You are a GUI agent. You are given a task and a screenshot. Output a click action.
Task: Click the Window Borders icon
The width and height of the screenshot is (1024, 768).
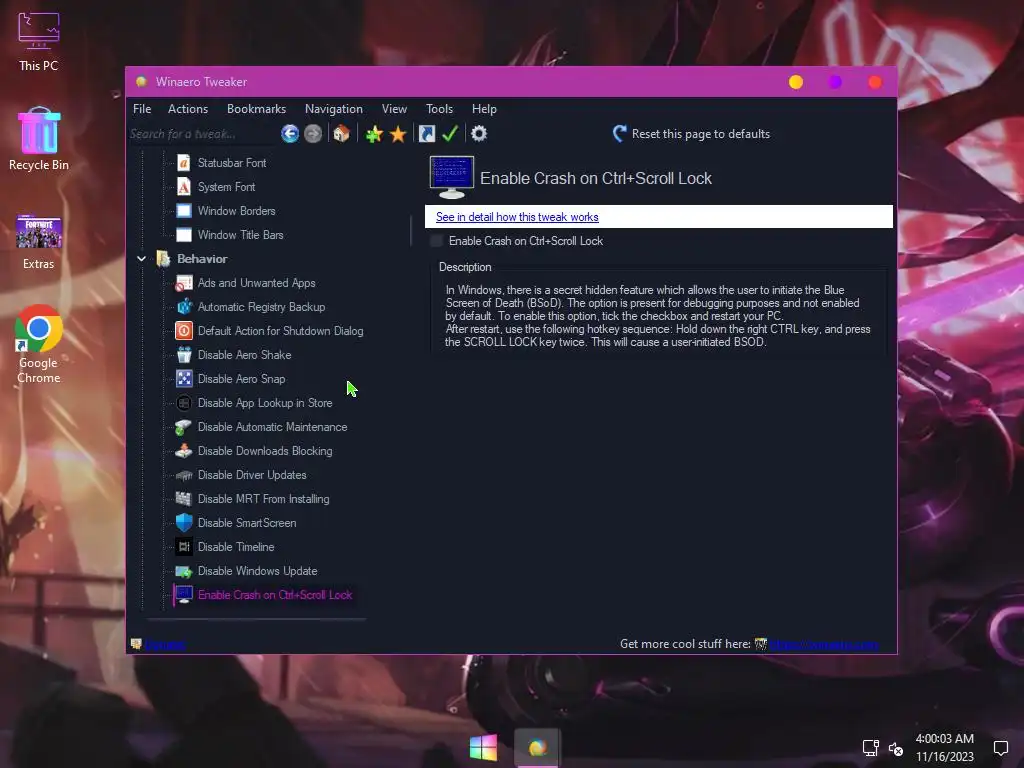point(184,211)
